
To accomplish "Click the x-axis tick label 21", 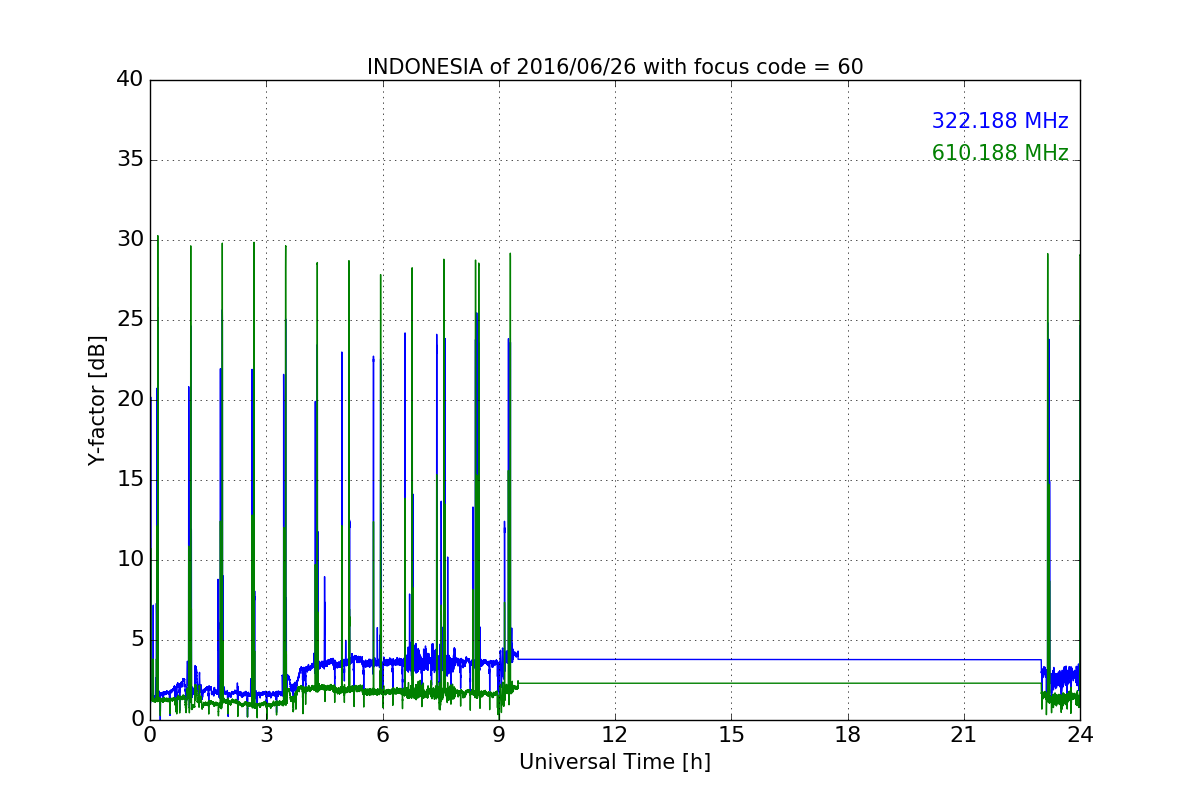I will click(964, 734).
